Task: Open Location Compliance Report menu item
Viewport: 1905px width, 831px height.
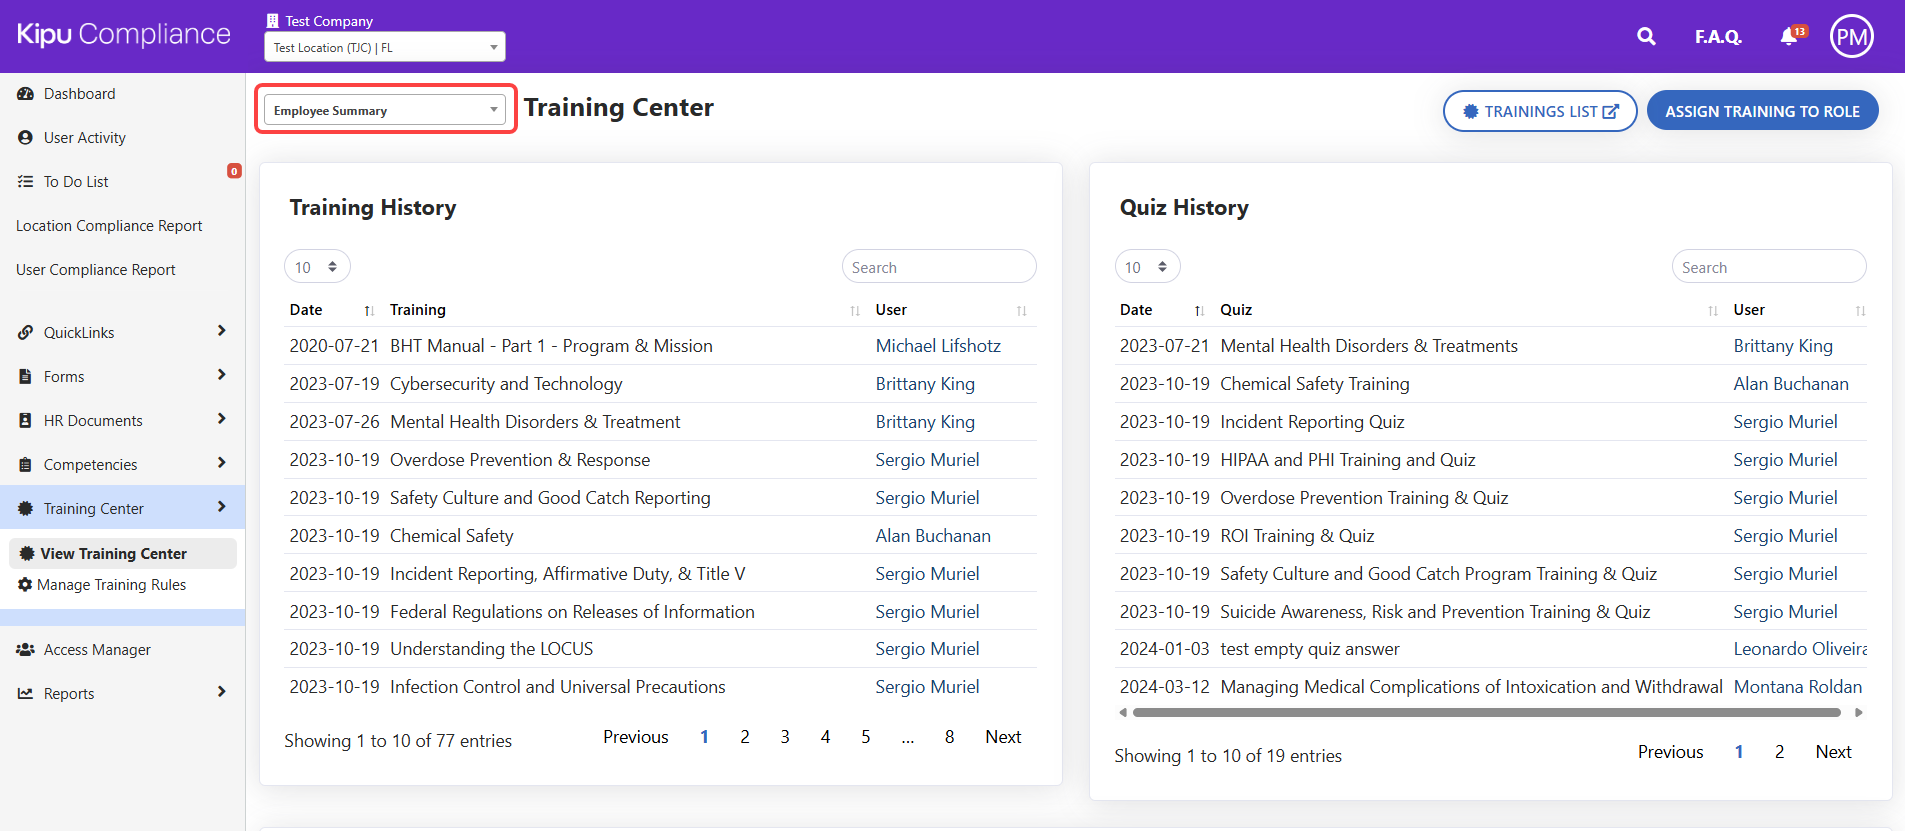Action: pyautogui.click(x=109, y=226)
